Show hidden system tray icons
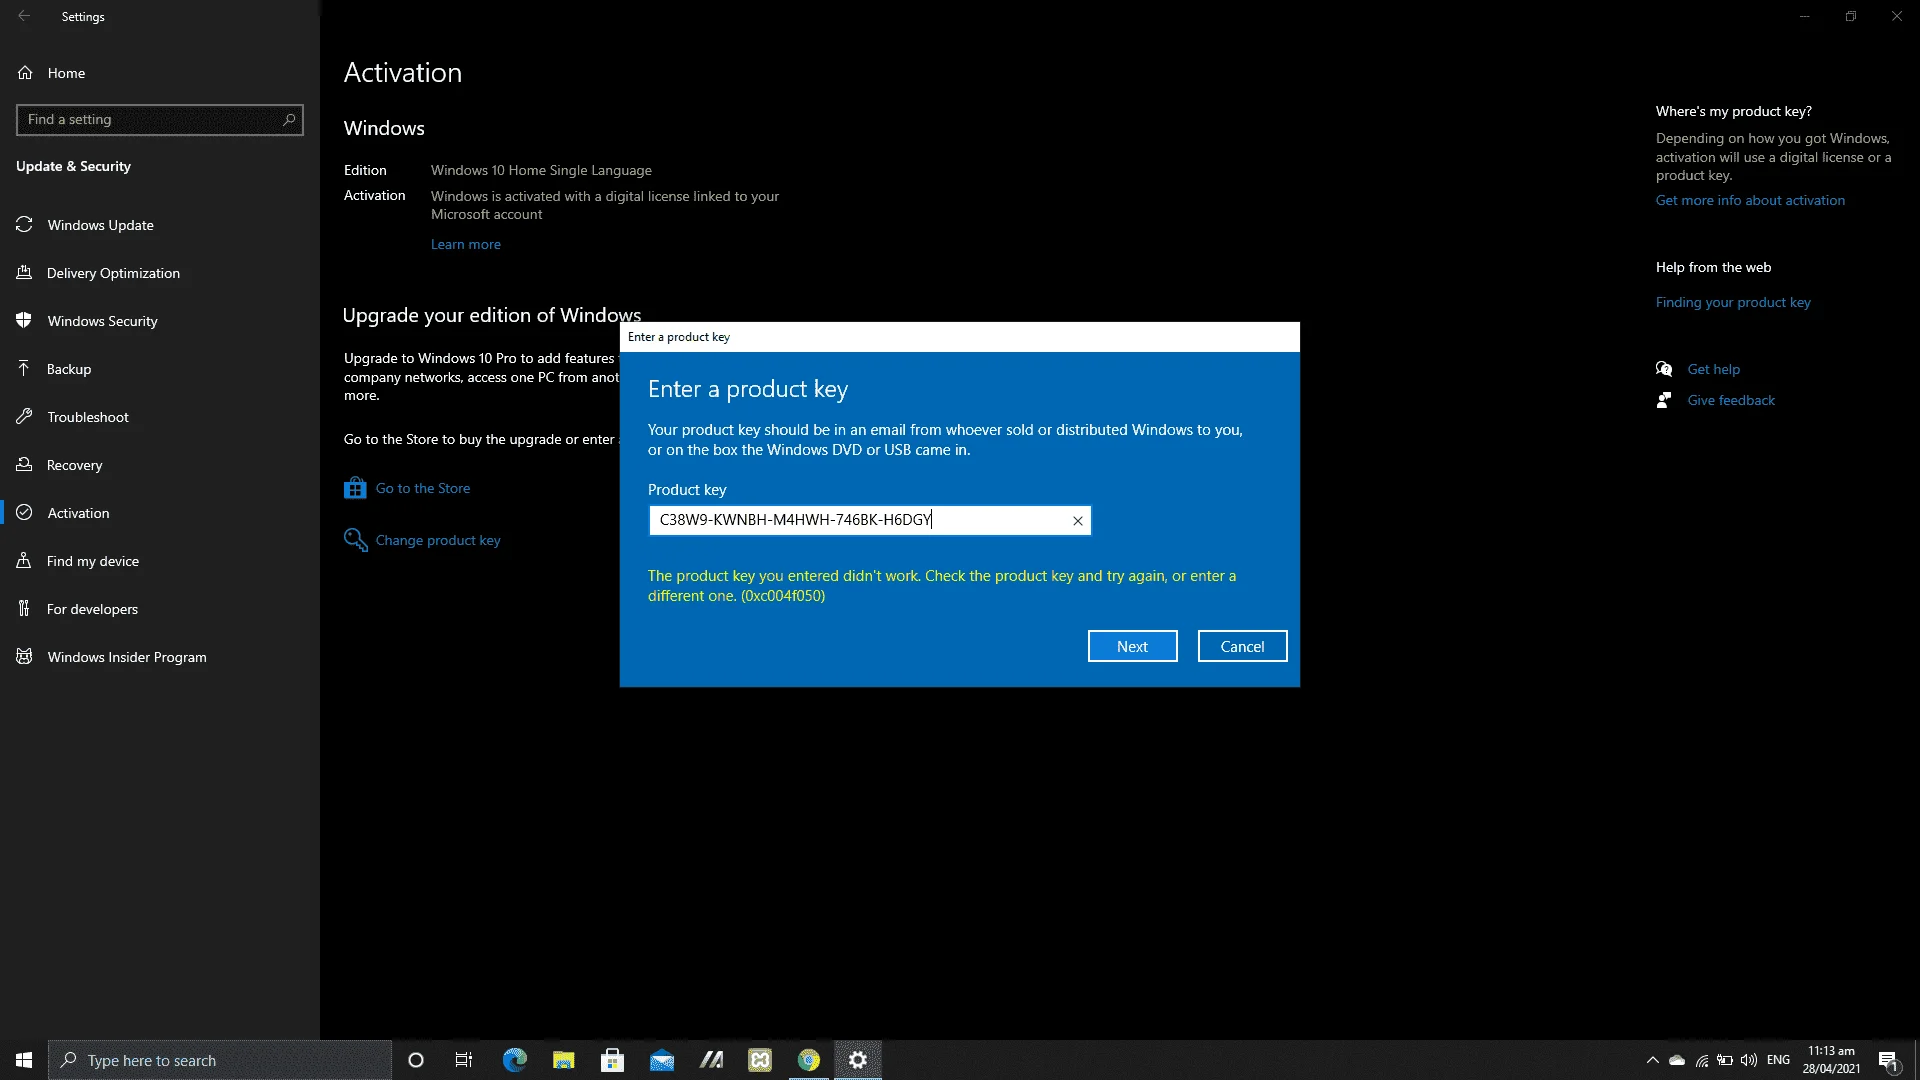The width and height of the screenshot is (1920, 1080). tap(1652, 1060)
